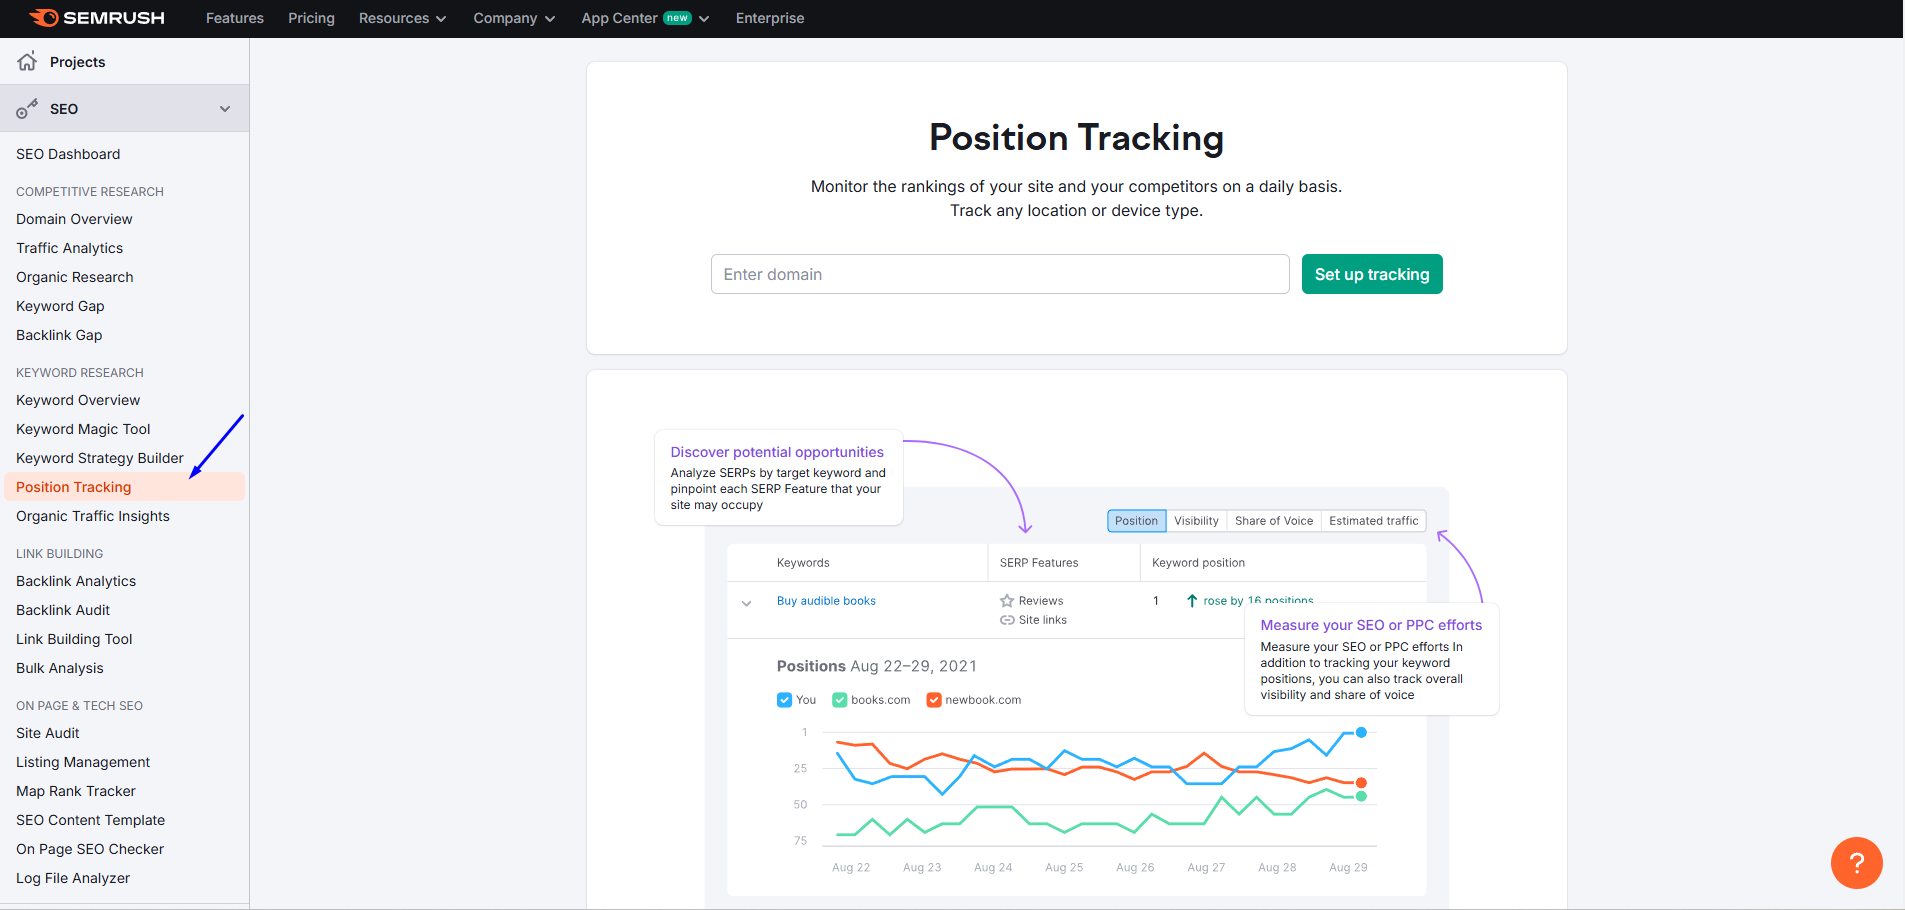Open Enterprise in top navigation

coord(770,18)
